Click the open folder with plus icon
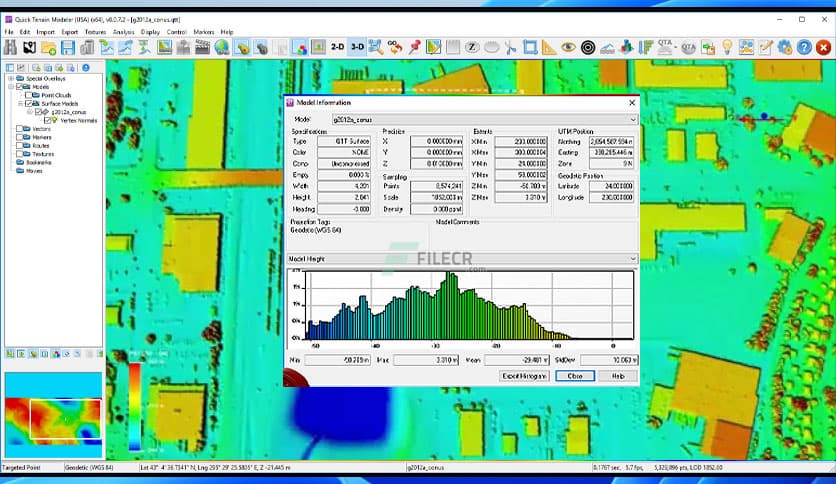 (x=49, y=47)
